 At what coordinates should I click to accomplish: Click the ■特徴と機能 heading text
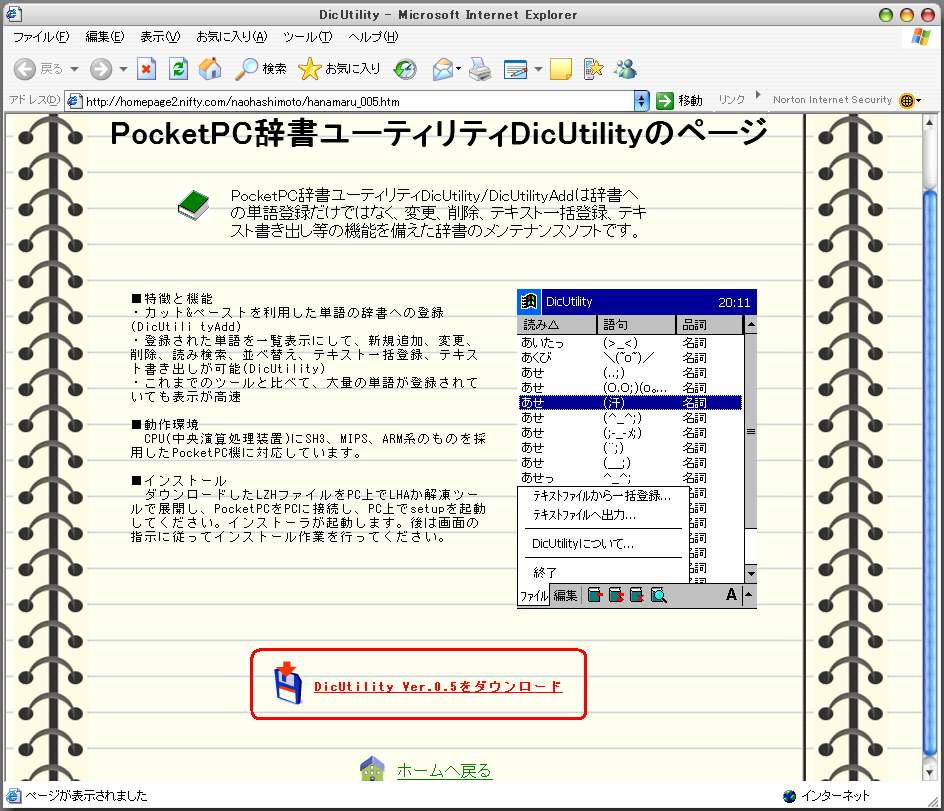click(x=172, y=299)
